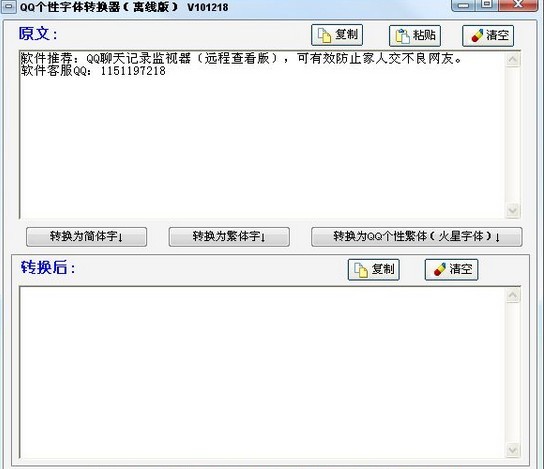Click down arrow of source text scrollbar
Viewport: 545px width, 469px height.
(x=513, y=210)
